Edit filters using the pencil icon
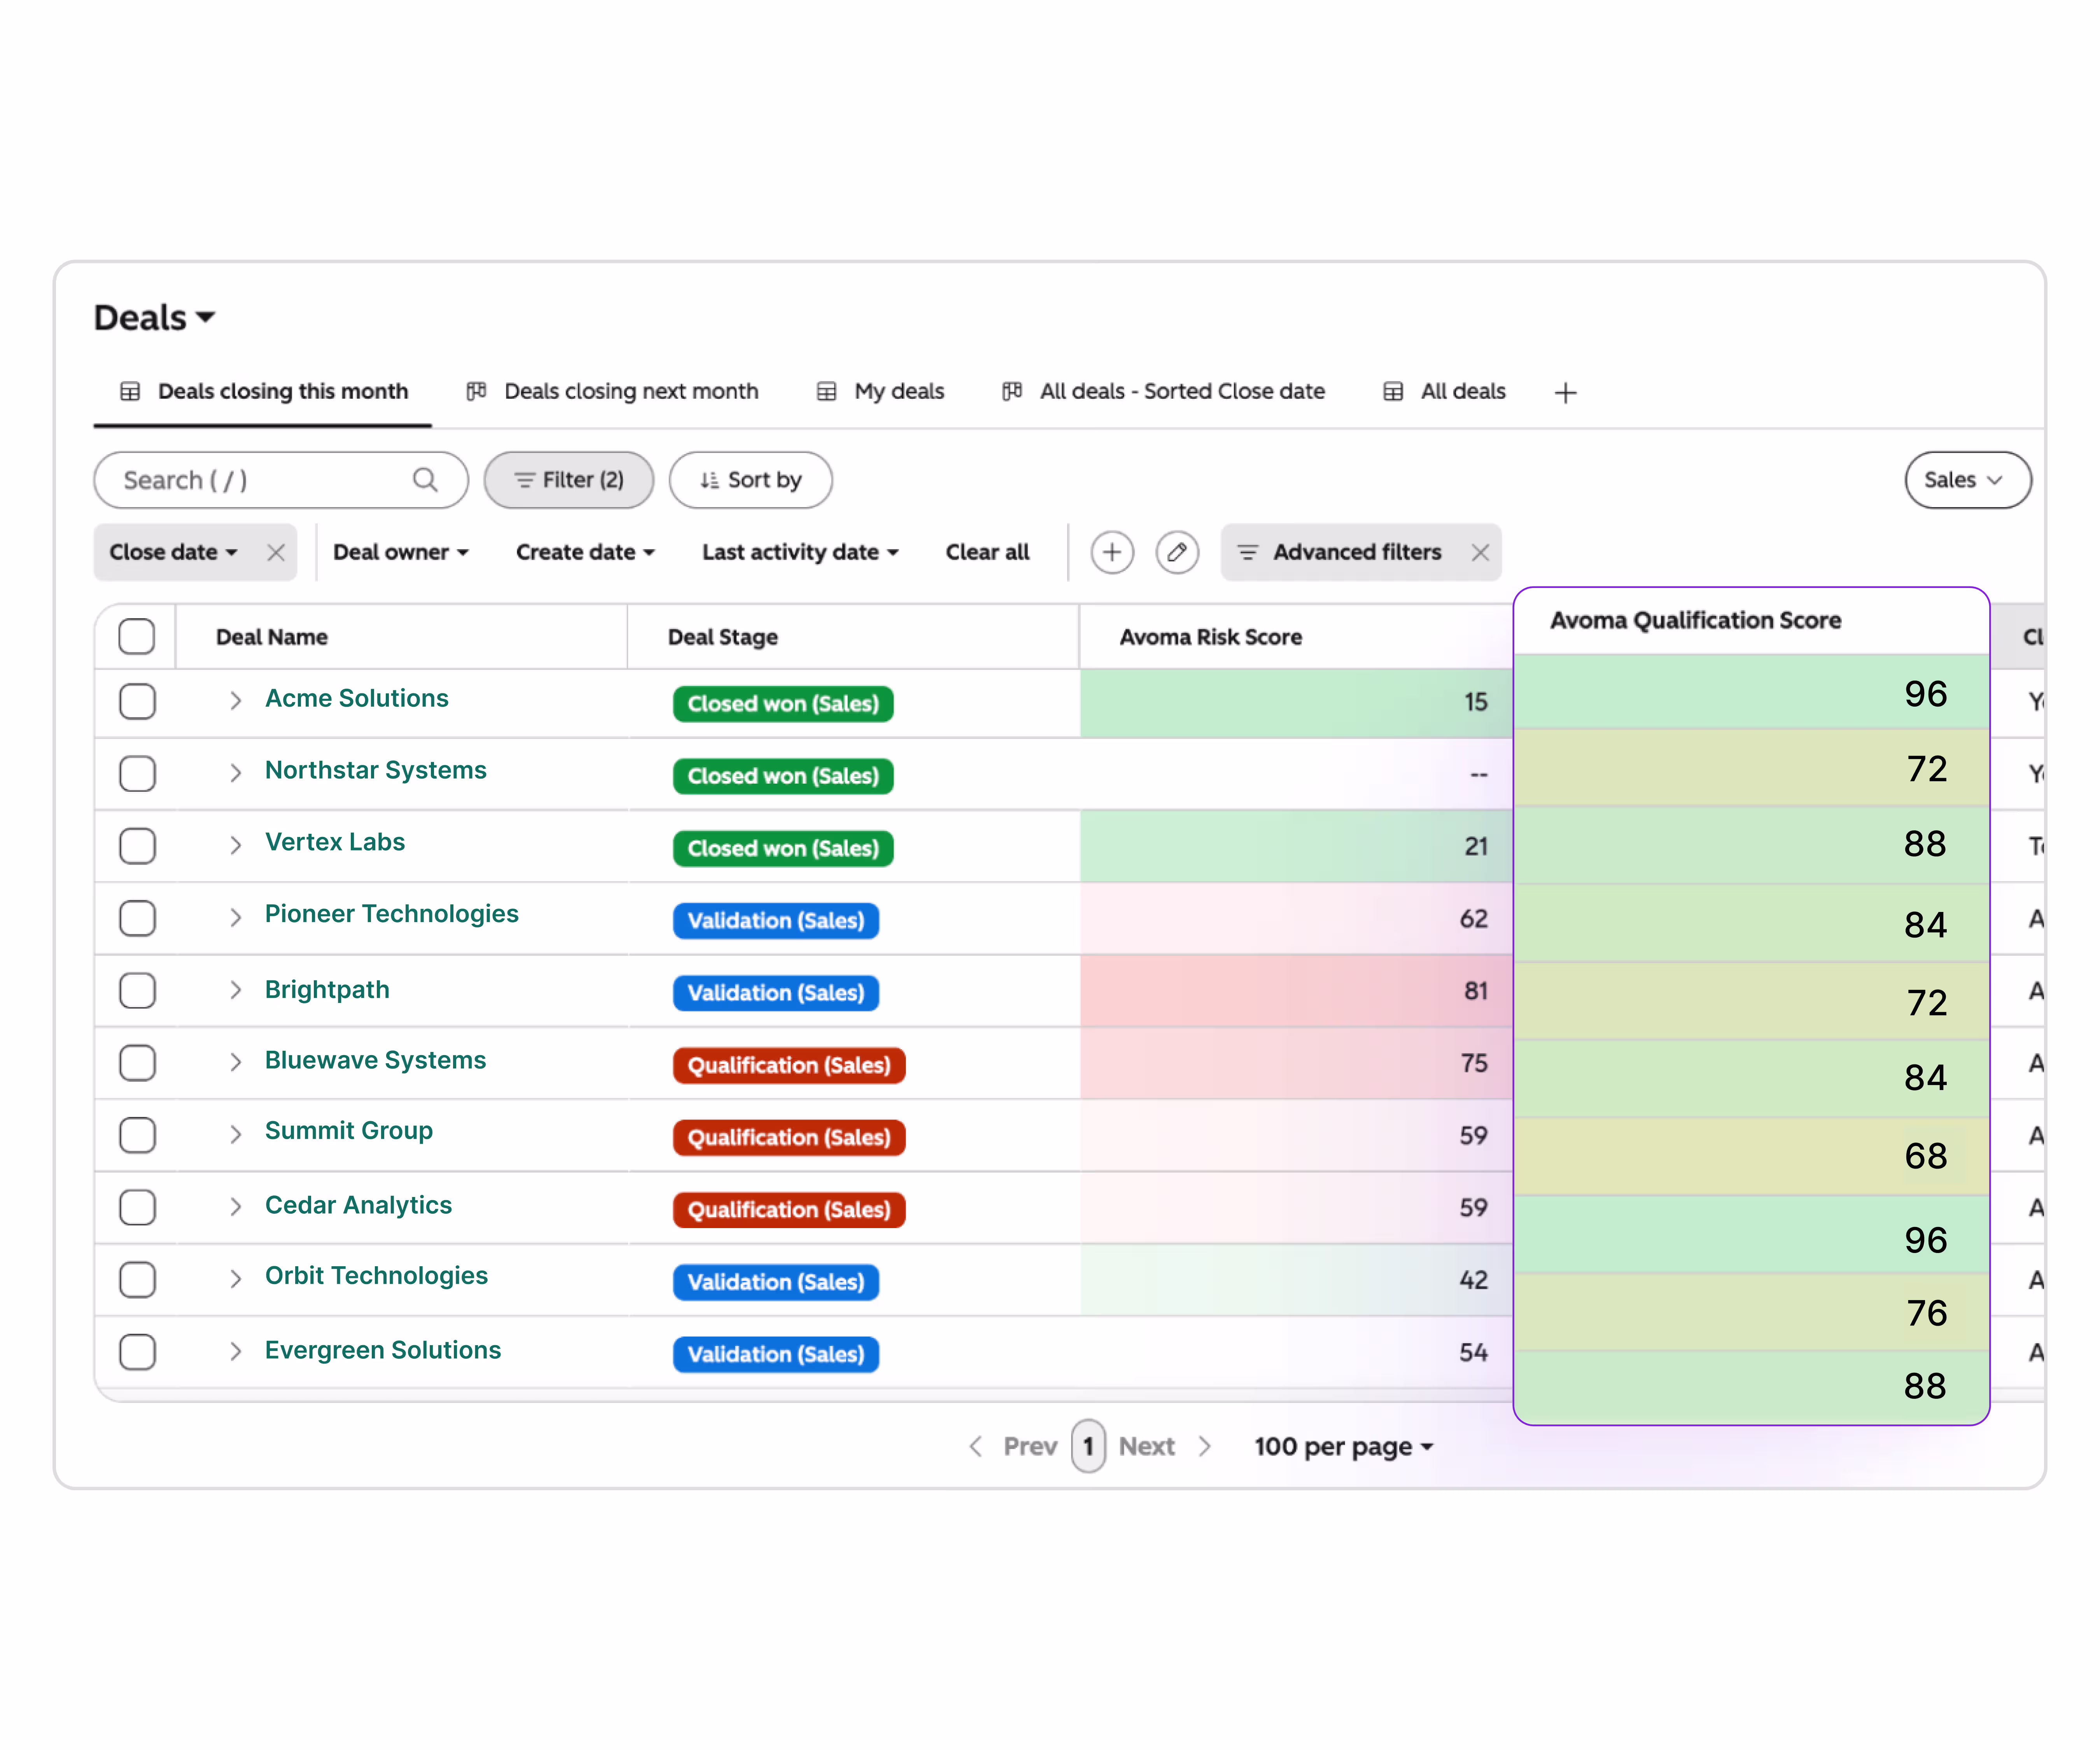This screenshot has height=1750, width=2100. (x=1177, y=552)
